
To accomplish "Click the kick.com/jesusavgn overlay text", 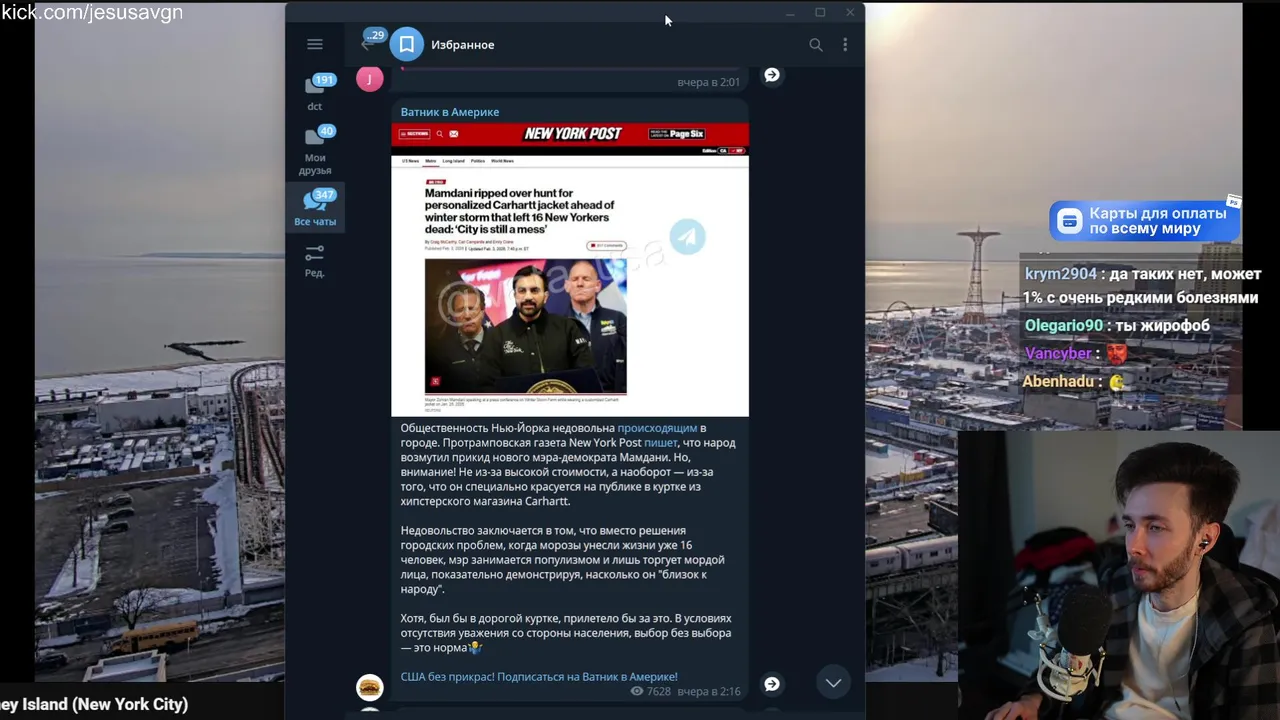I will [92, 12].
